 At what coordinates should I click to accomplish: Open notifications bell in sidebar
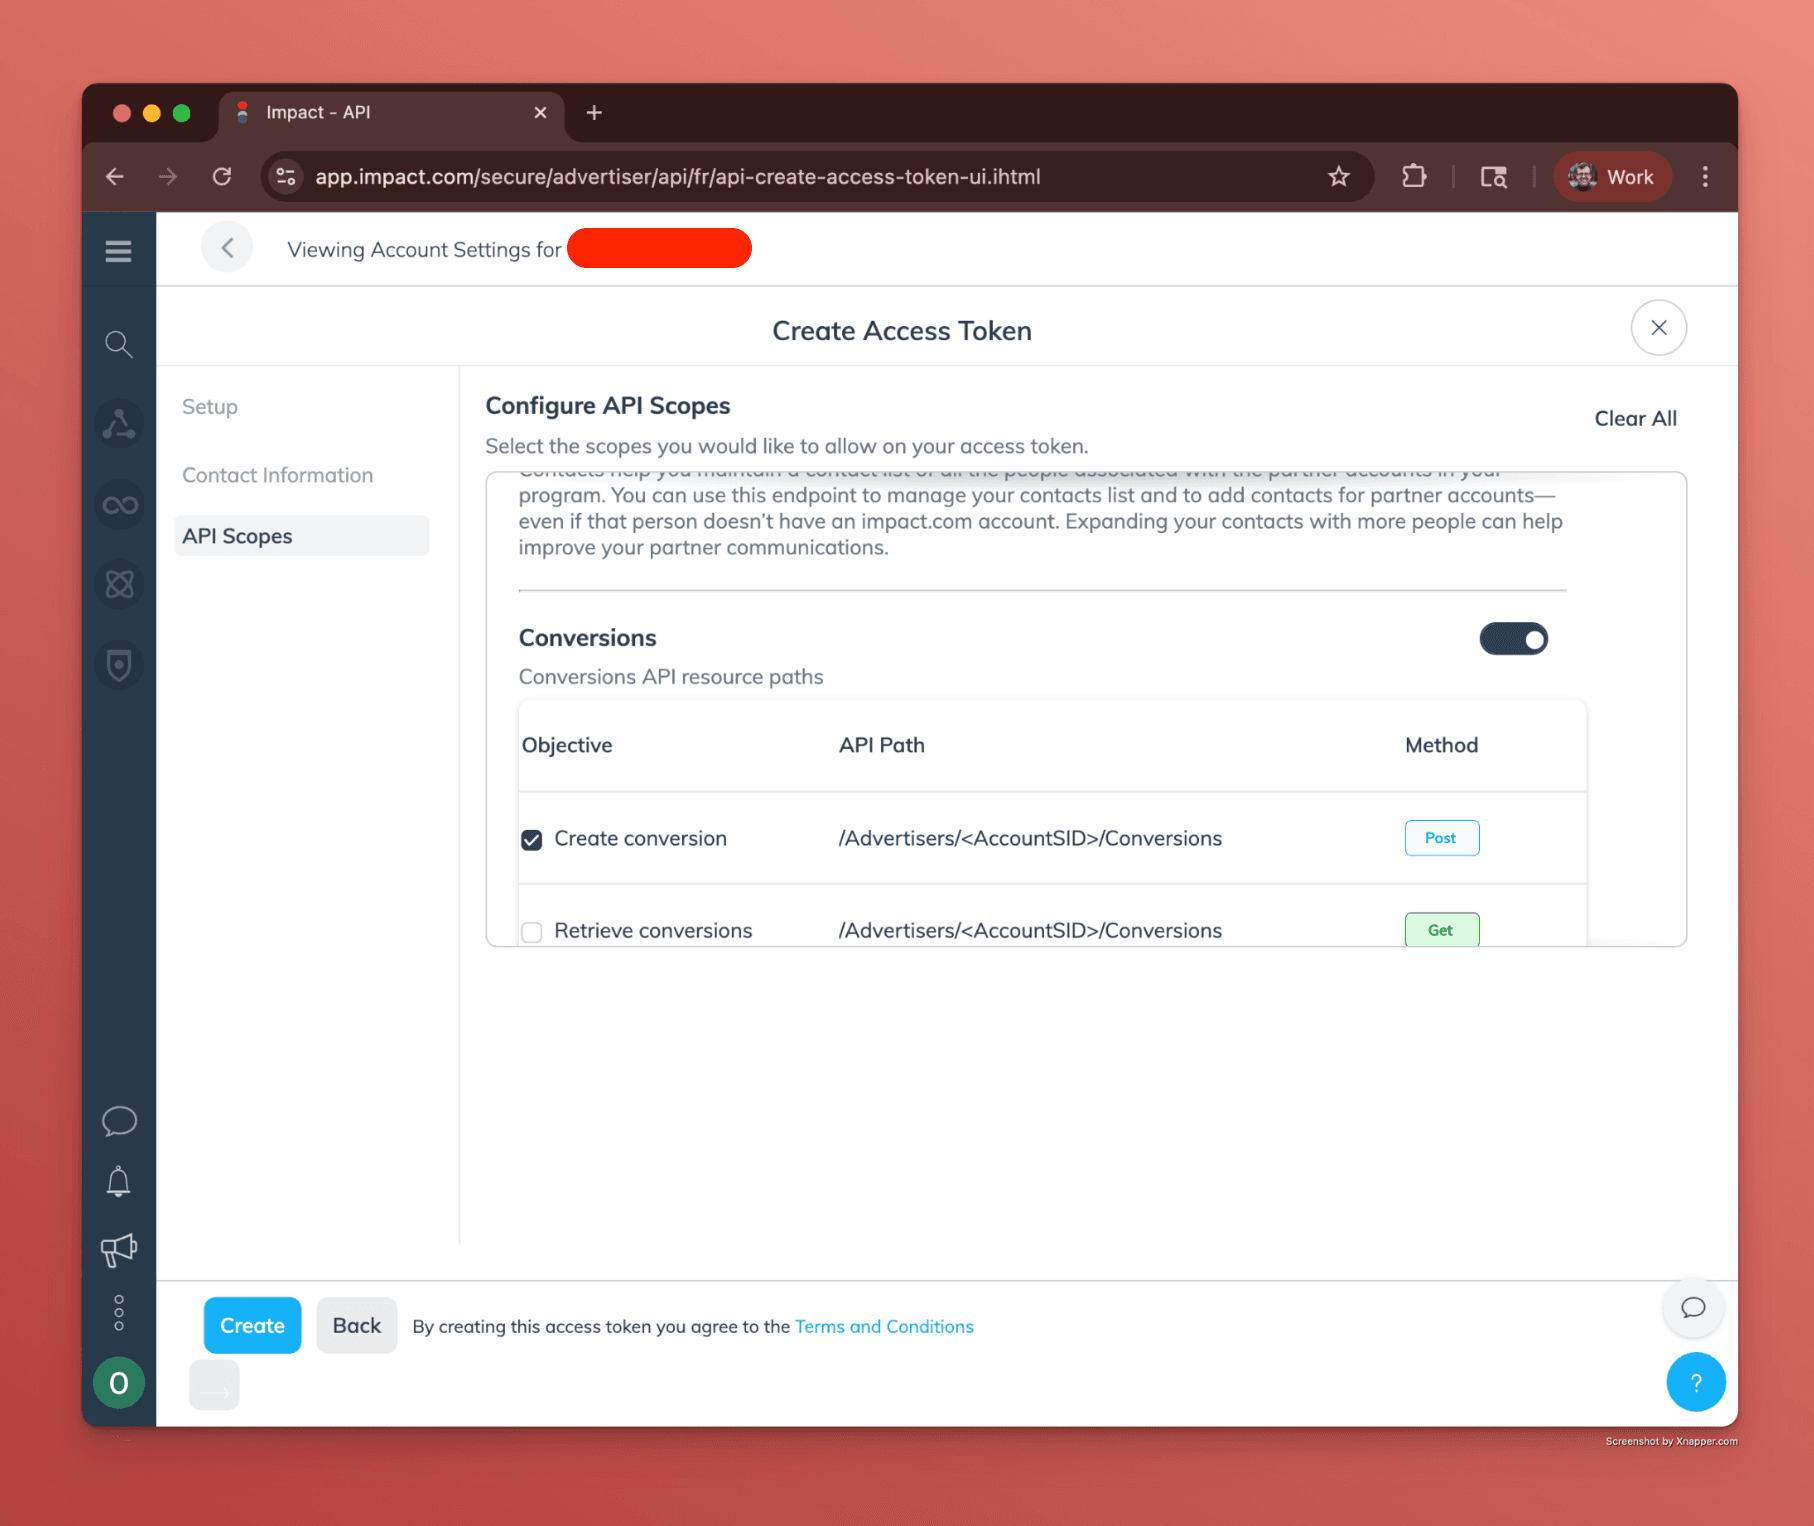click(x=118, y=1182)
